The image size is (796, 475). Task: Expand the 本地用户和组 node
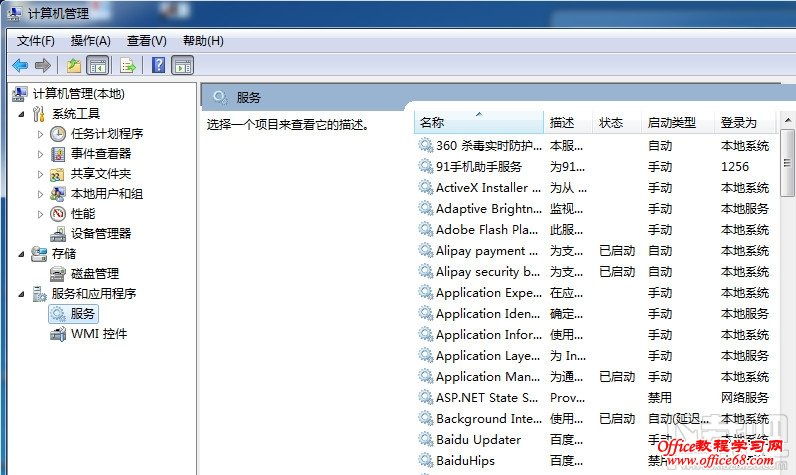41,194
